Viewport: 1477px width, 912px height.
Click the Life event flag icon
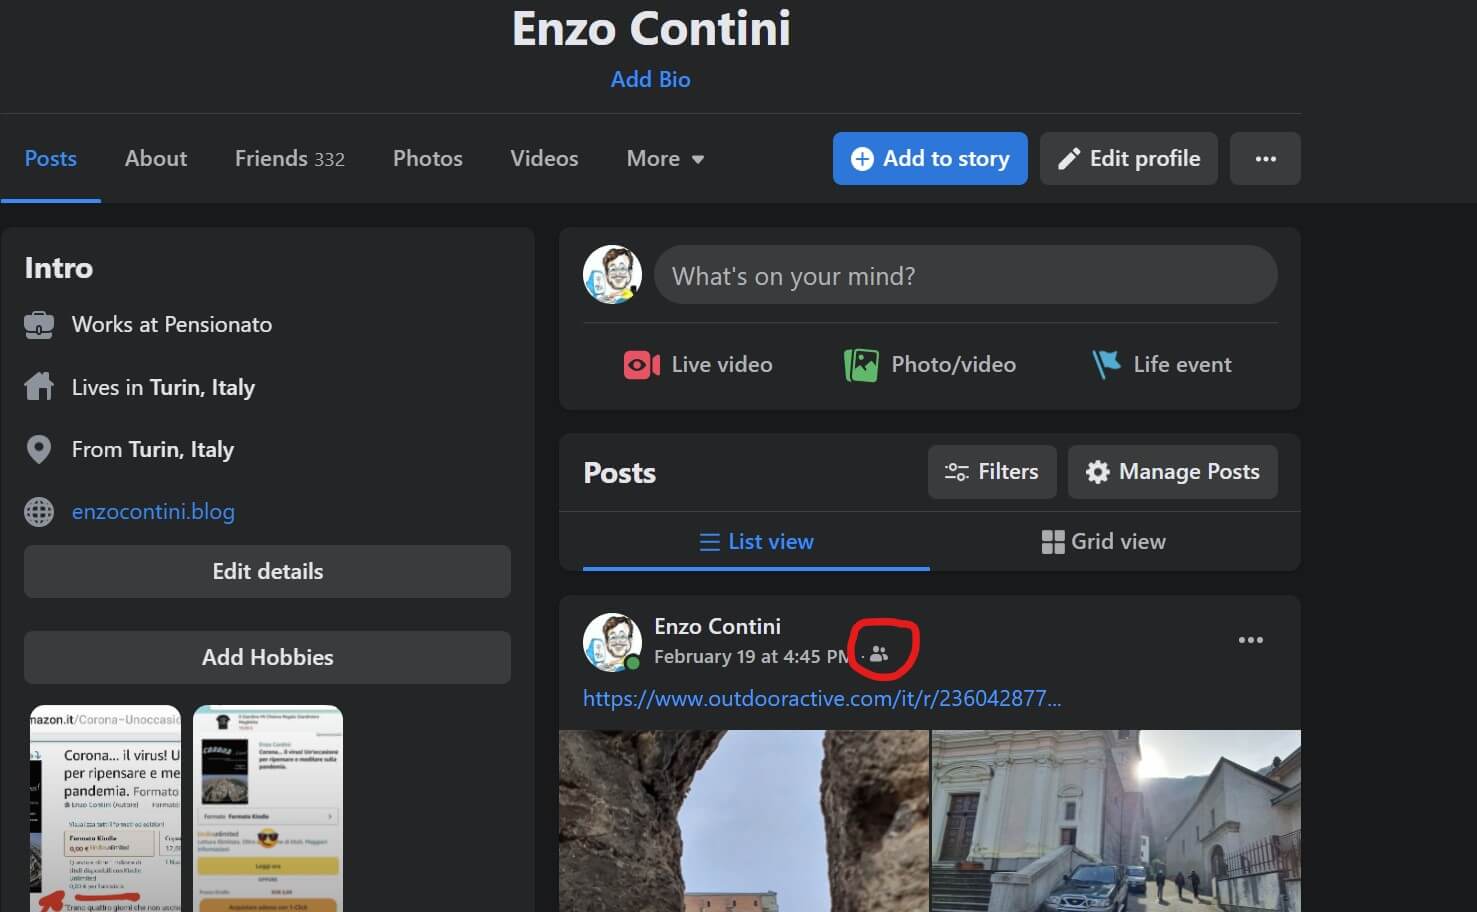(x=1106, y=364)
